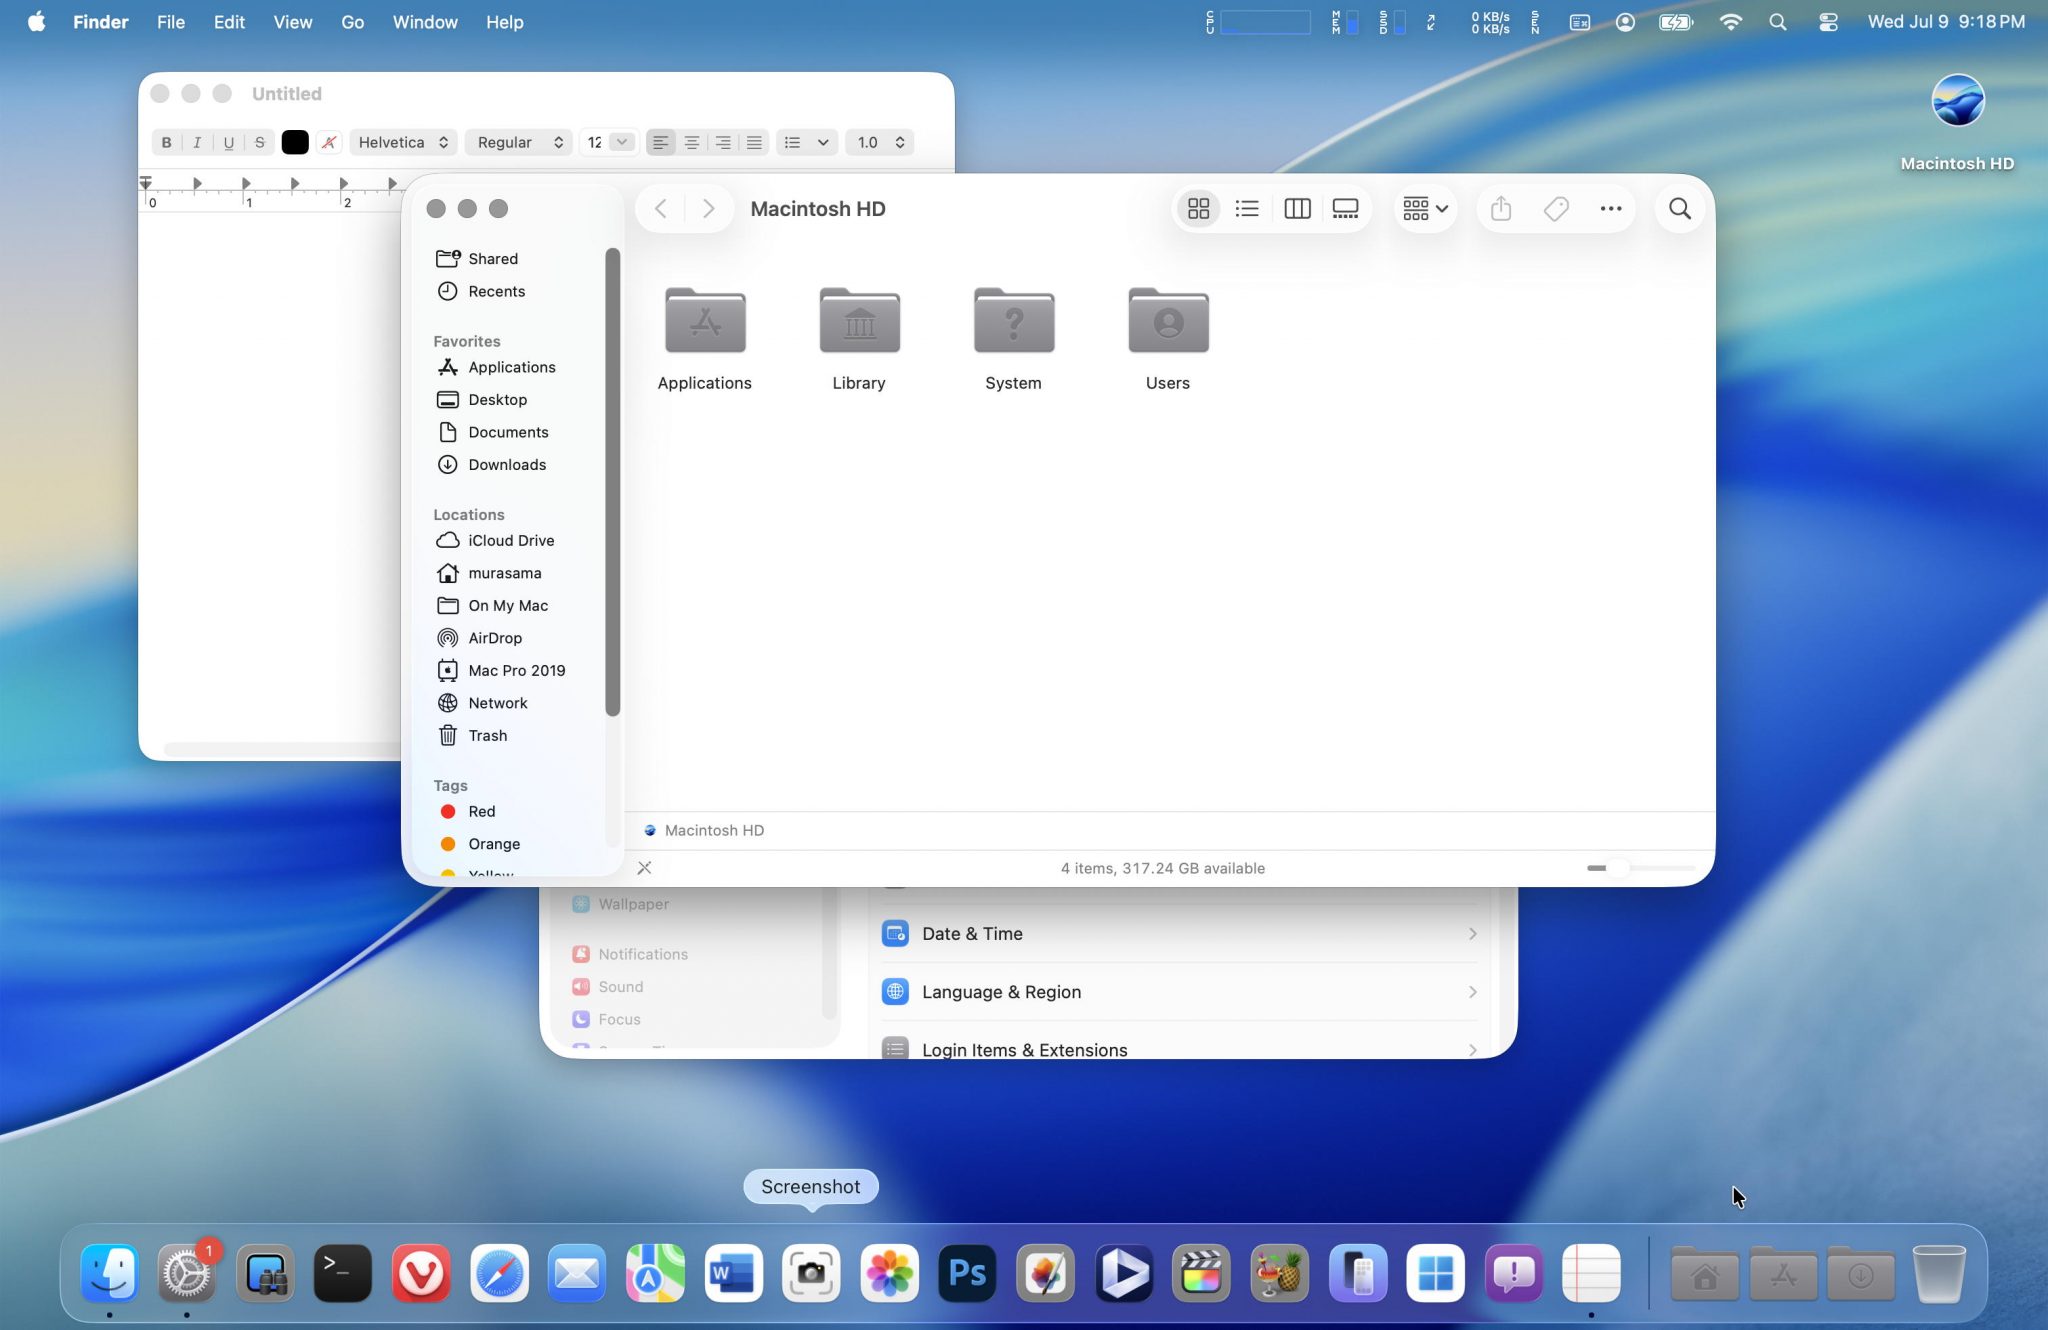The width and height of the screenshot is (2048, 1330).
Task: Open the Applications folder thumbnail
Action: click(705, 321)
